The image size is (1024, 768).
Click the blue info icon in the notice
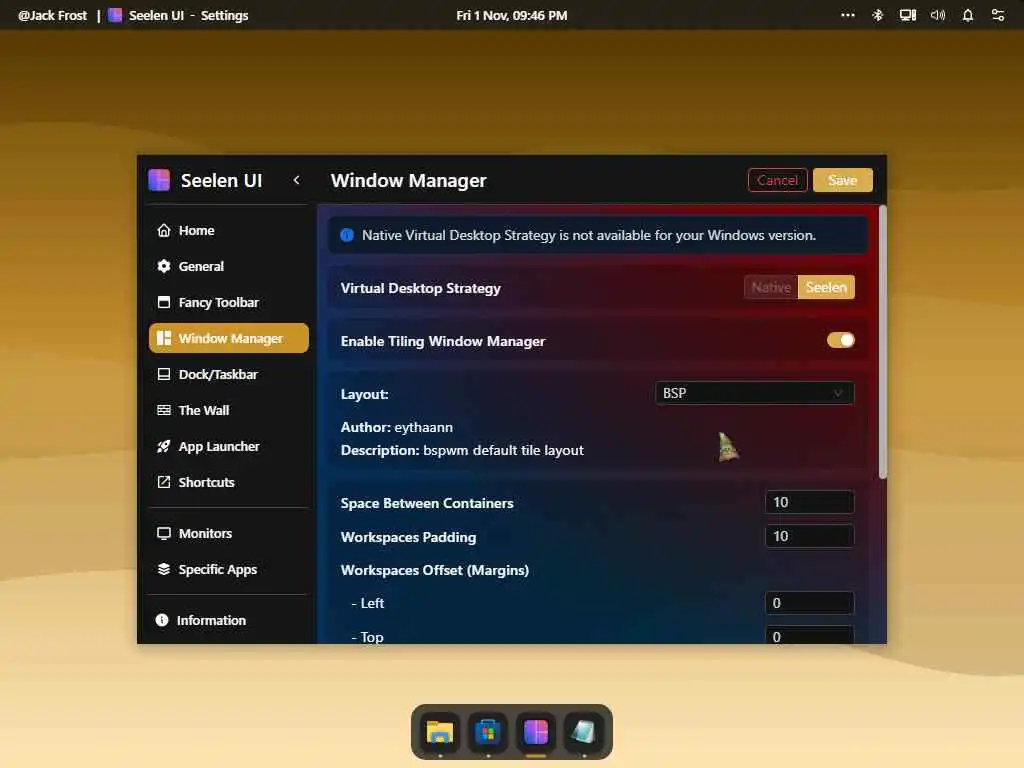tap(347, 235)
